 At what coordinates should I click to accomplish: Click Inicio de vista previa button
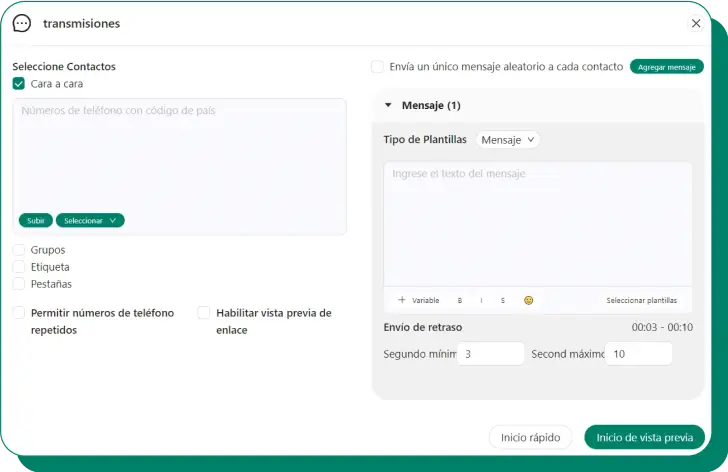coord(644,437)
